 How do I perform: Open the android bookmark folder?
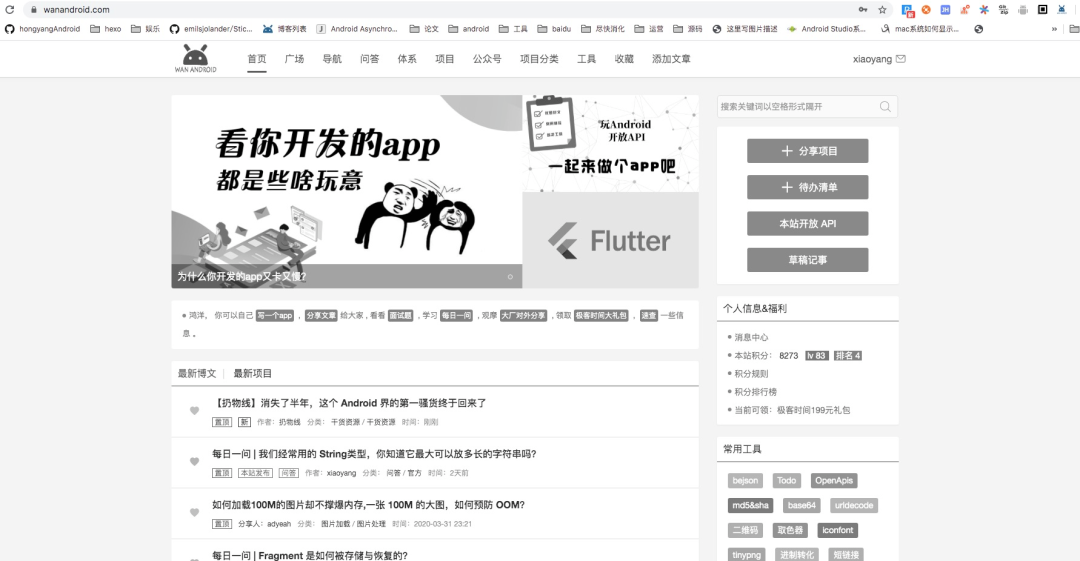pos(468,29)
